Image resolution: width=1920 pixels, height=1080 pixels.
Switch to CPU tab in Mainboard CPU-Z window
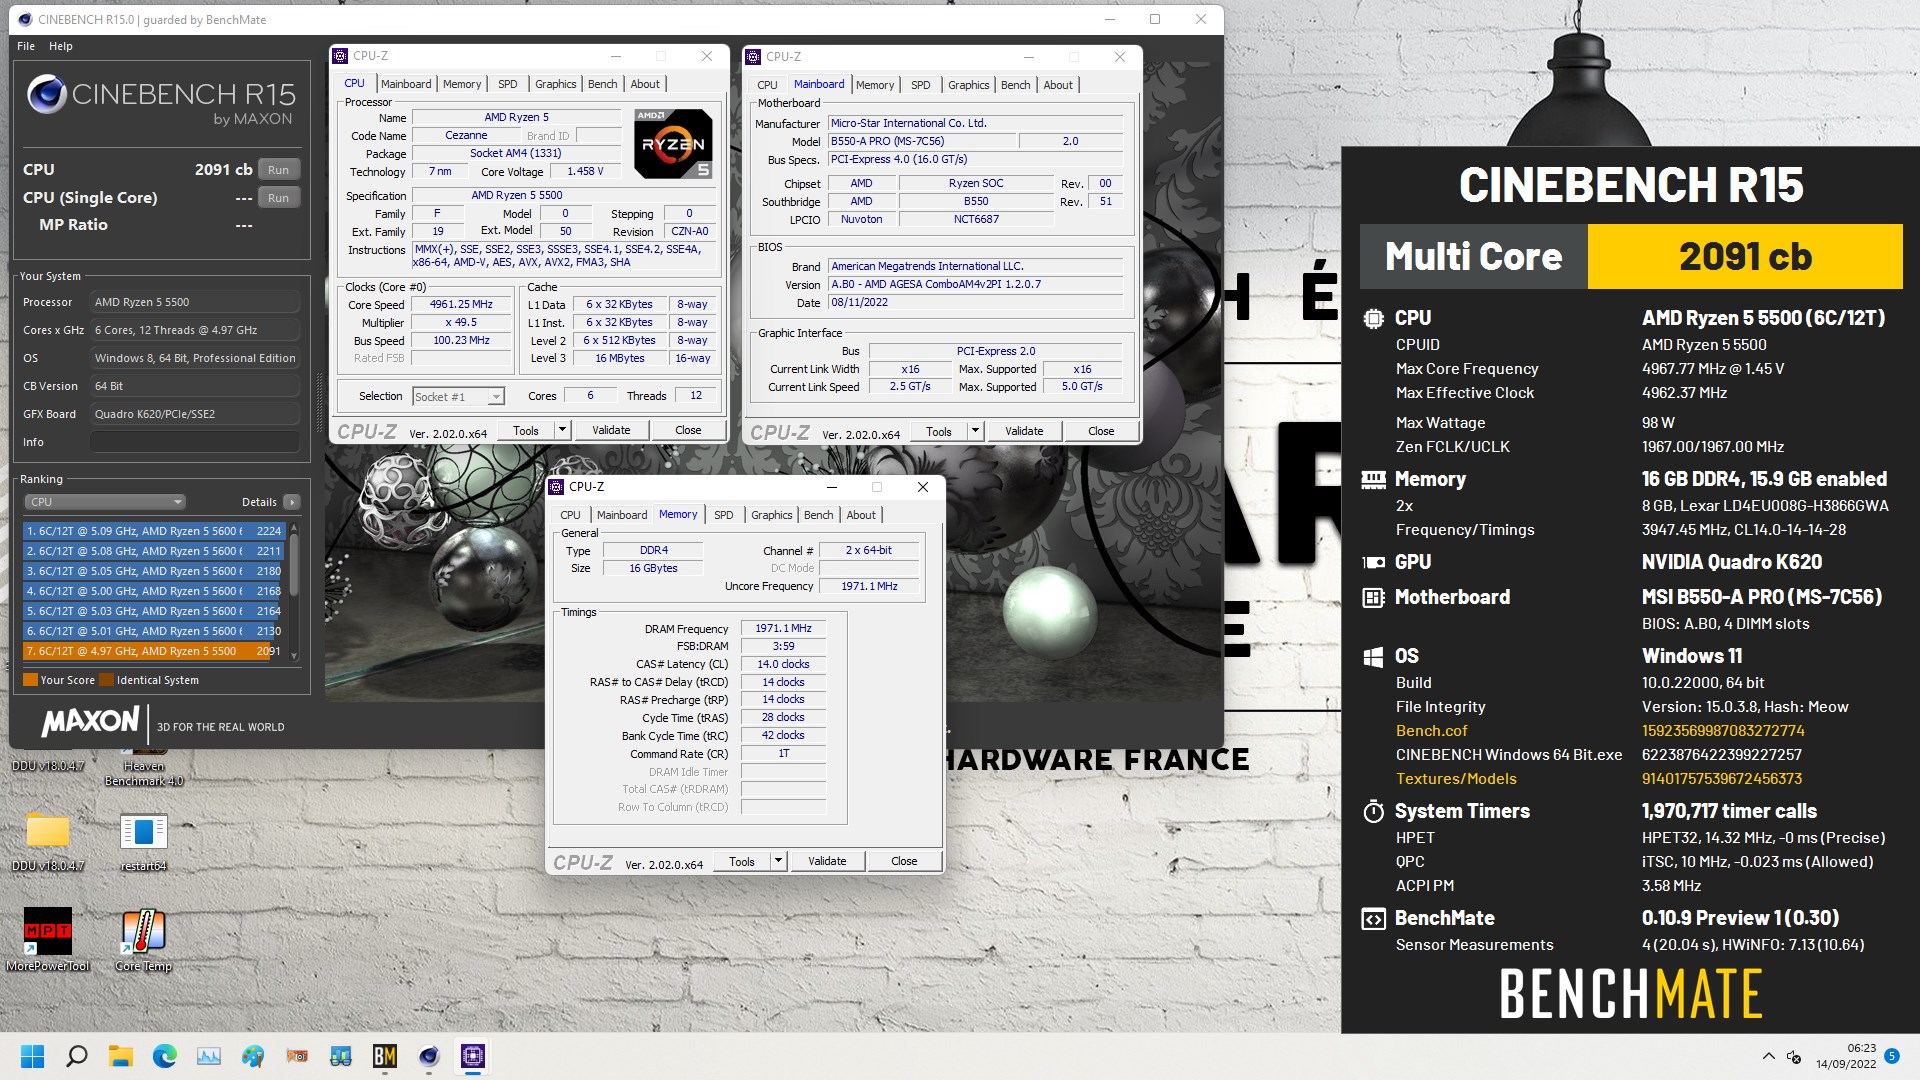tap(767, 85)
